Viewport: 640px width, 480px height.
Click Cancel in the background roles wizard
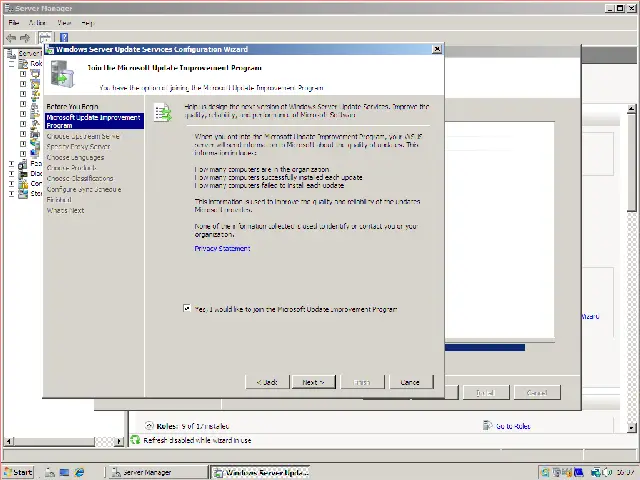(x=537, y=393)
